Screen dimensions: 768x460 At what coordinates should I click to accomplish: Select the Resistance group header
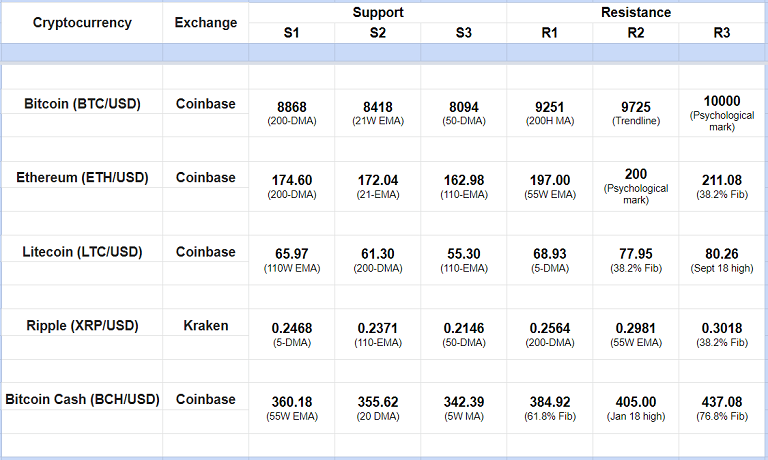tap(636, 13)
